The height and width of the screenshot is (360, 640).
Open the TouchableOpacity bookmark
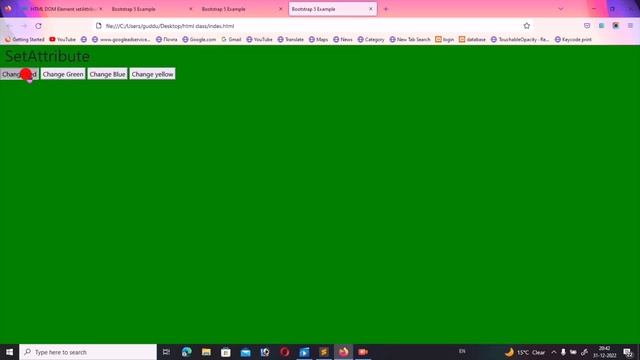[520, 40]
